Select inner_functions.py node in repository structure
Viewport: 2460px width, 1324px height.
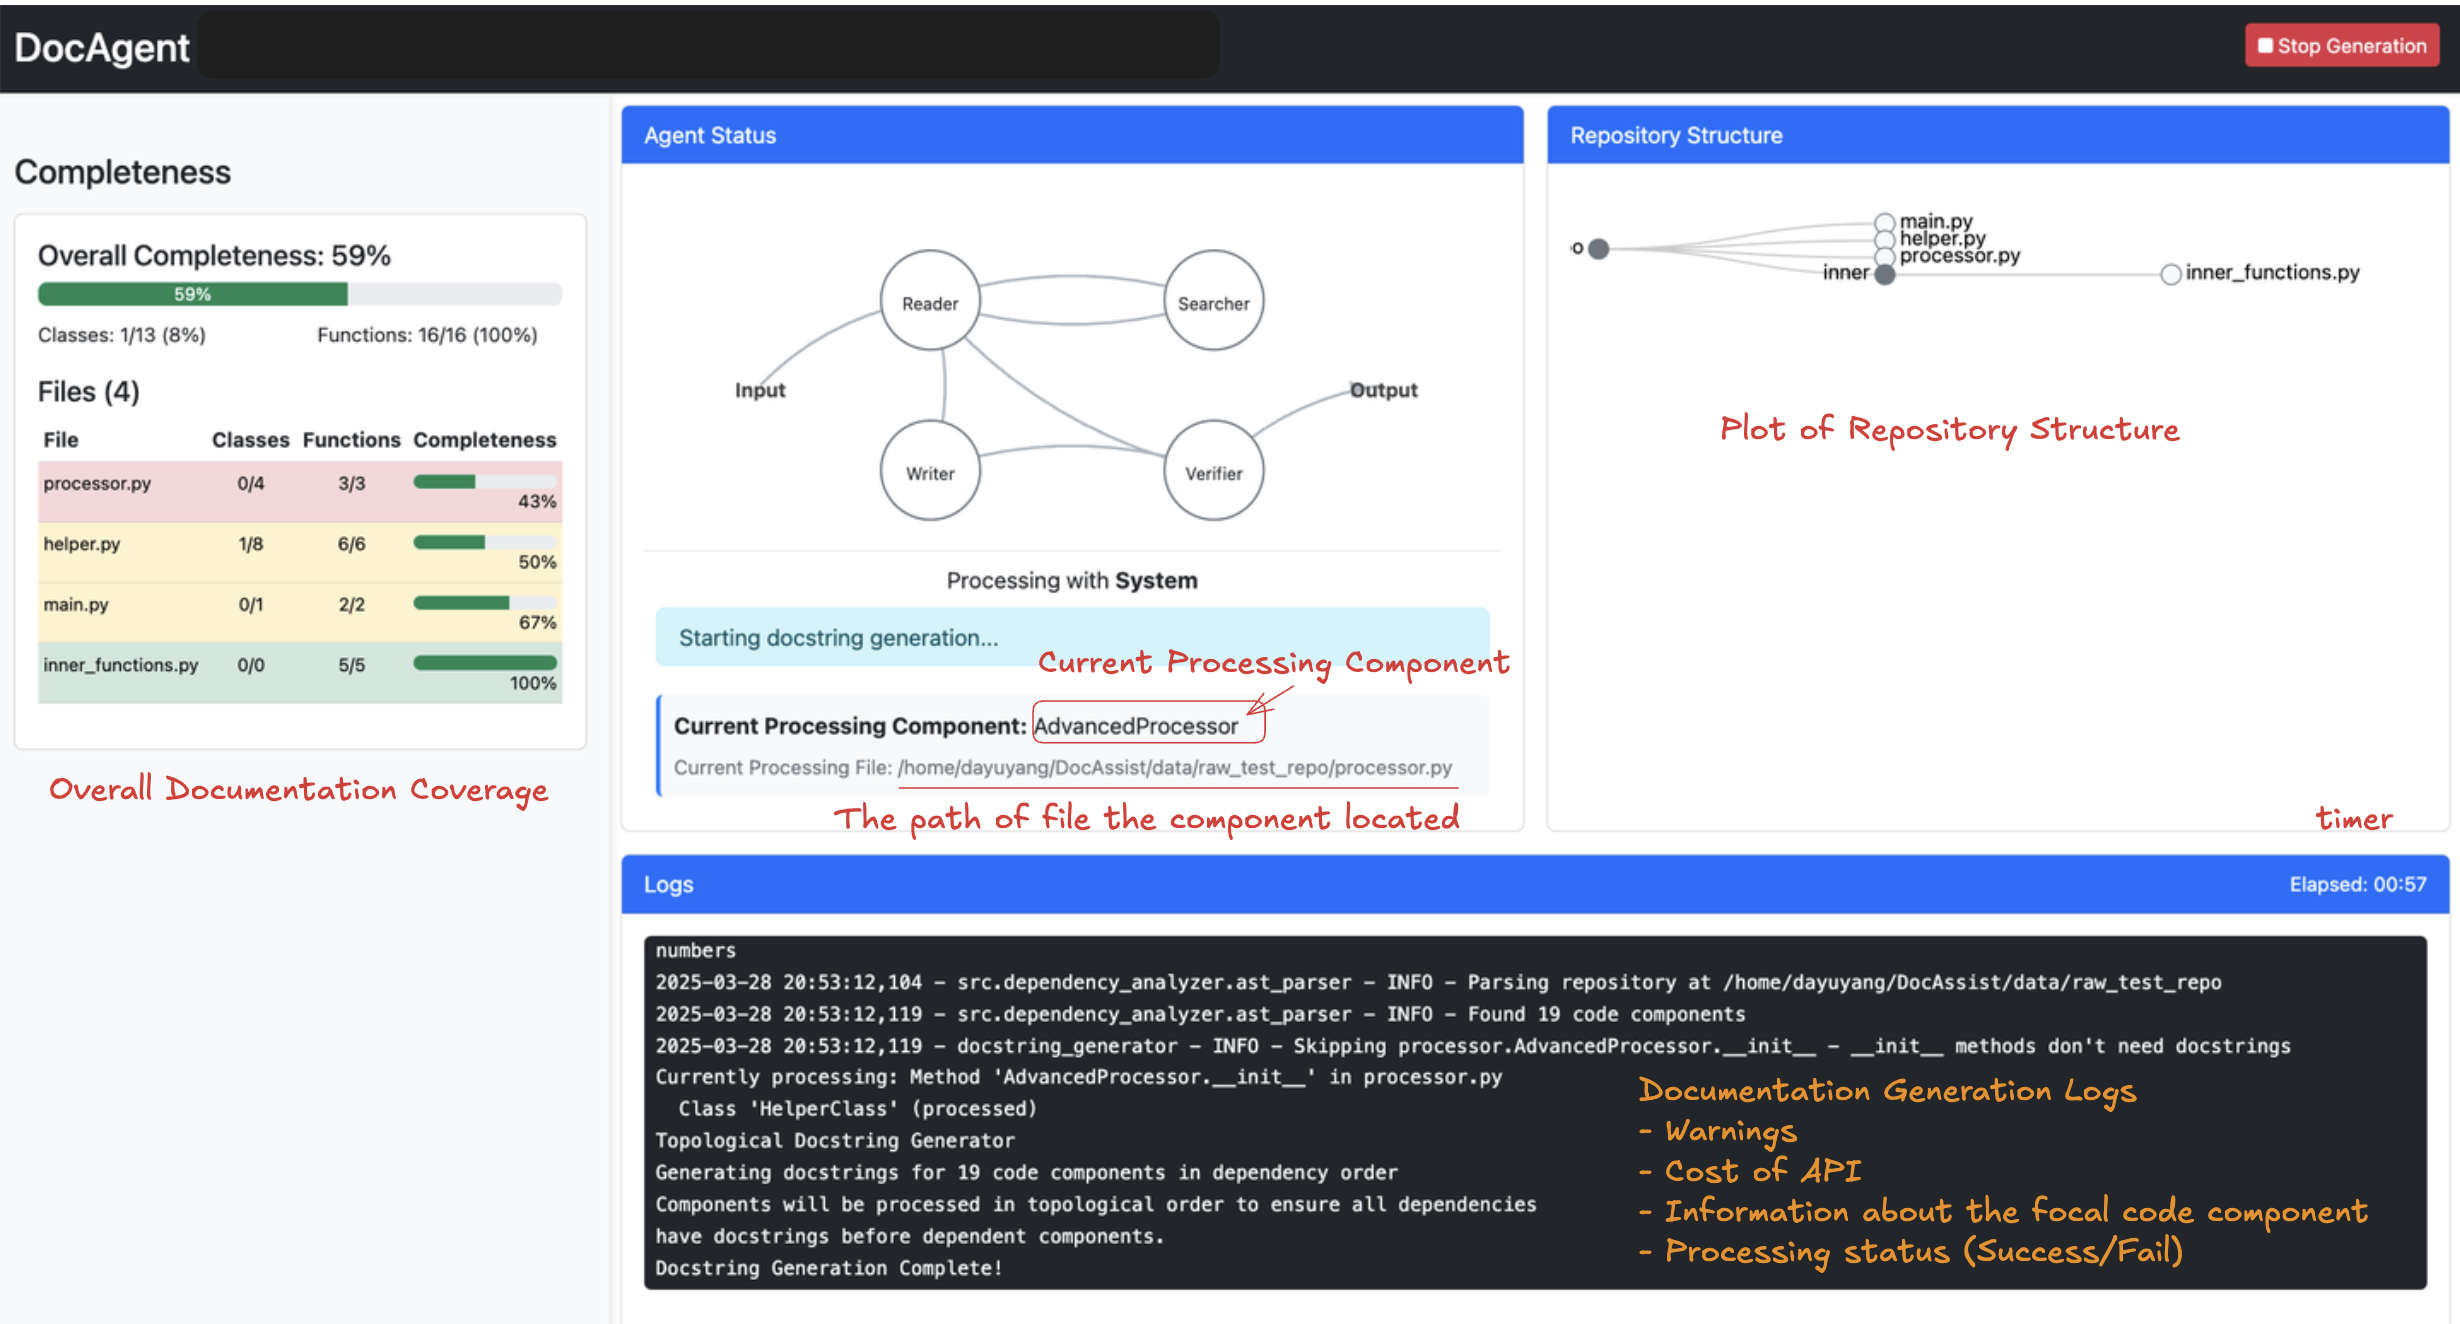click(2170, 274)
